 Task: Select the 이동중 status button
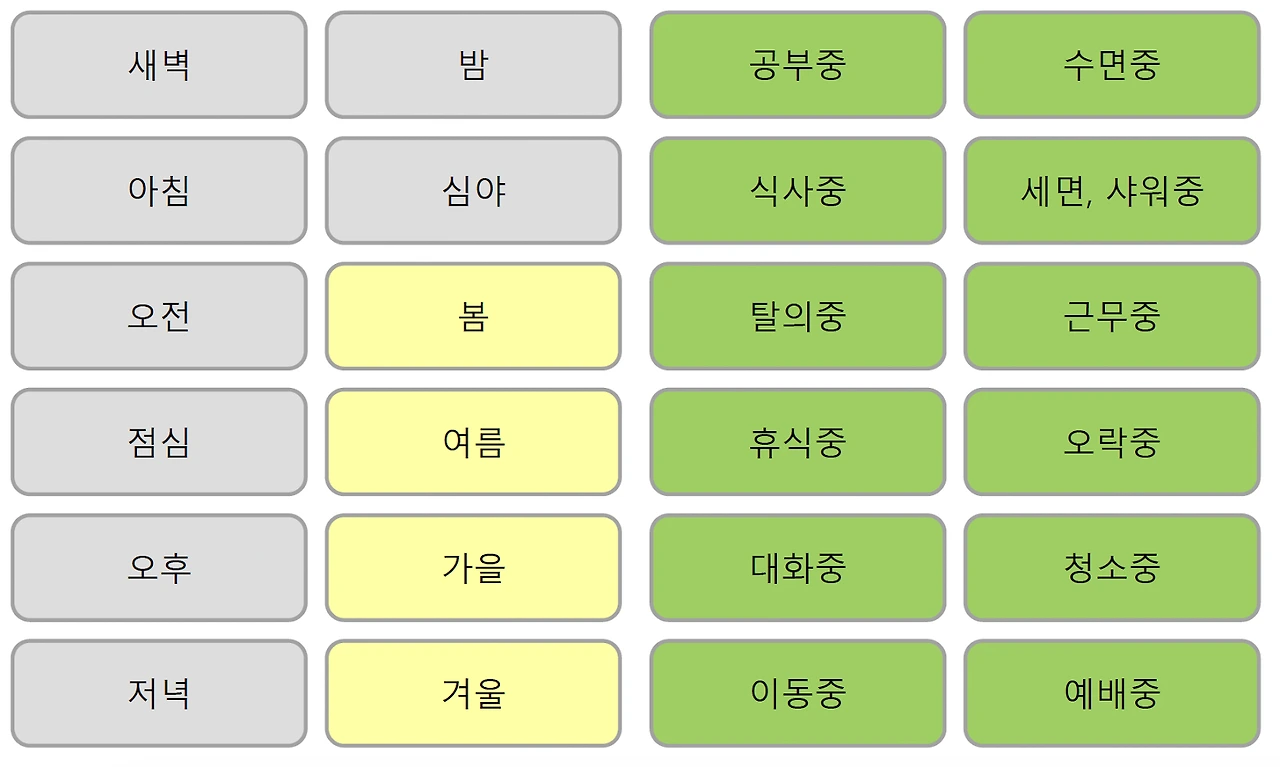(798, 693)
